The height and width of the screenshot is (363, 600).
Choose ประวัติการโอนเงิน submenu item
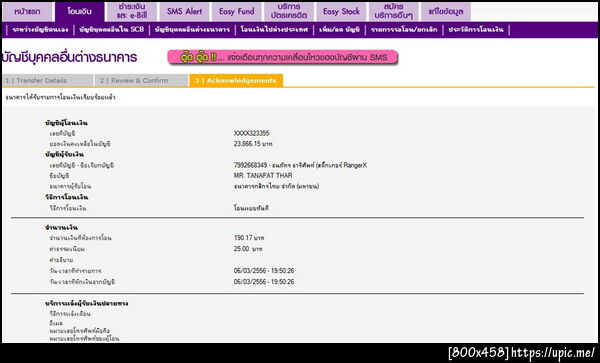click(x=476, y=30)
